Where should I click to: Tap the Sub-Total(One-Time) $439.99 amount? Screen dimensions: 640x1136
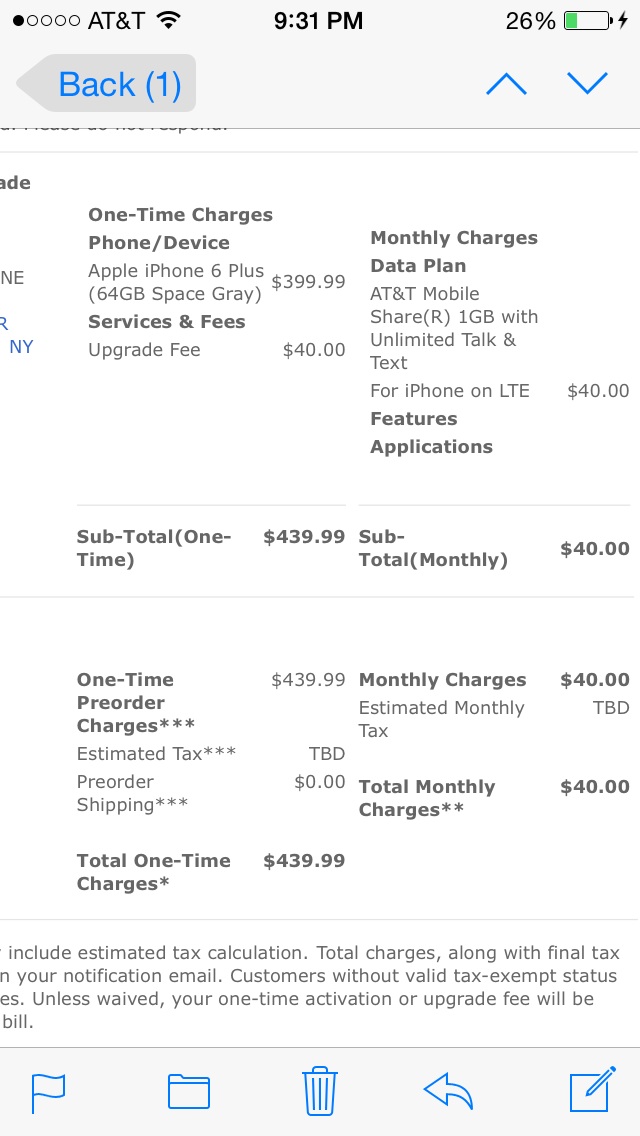(x=304, y=537)
